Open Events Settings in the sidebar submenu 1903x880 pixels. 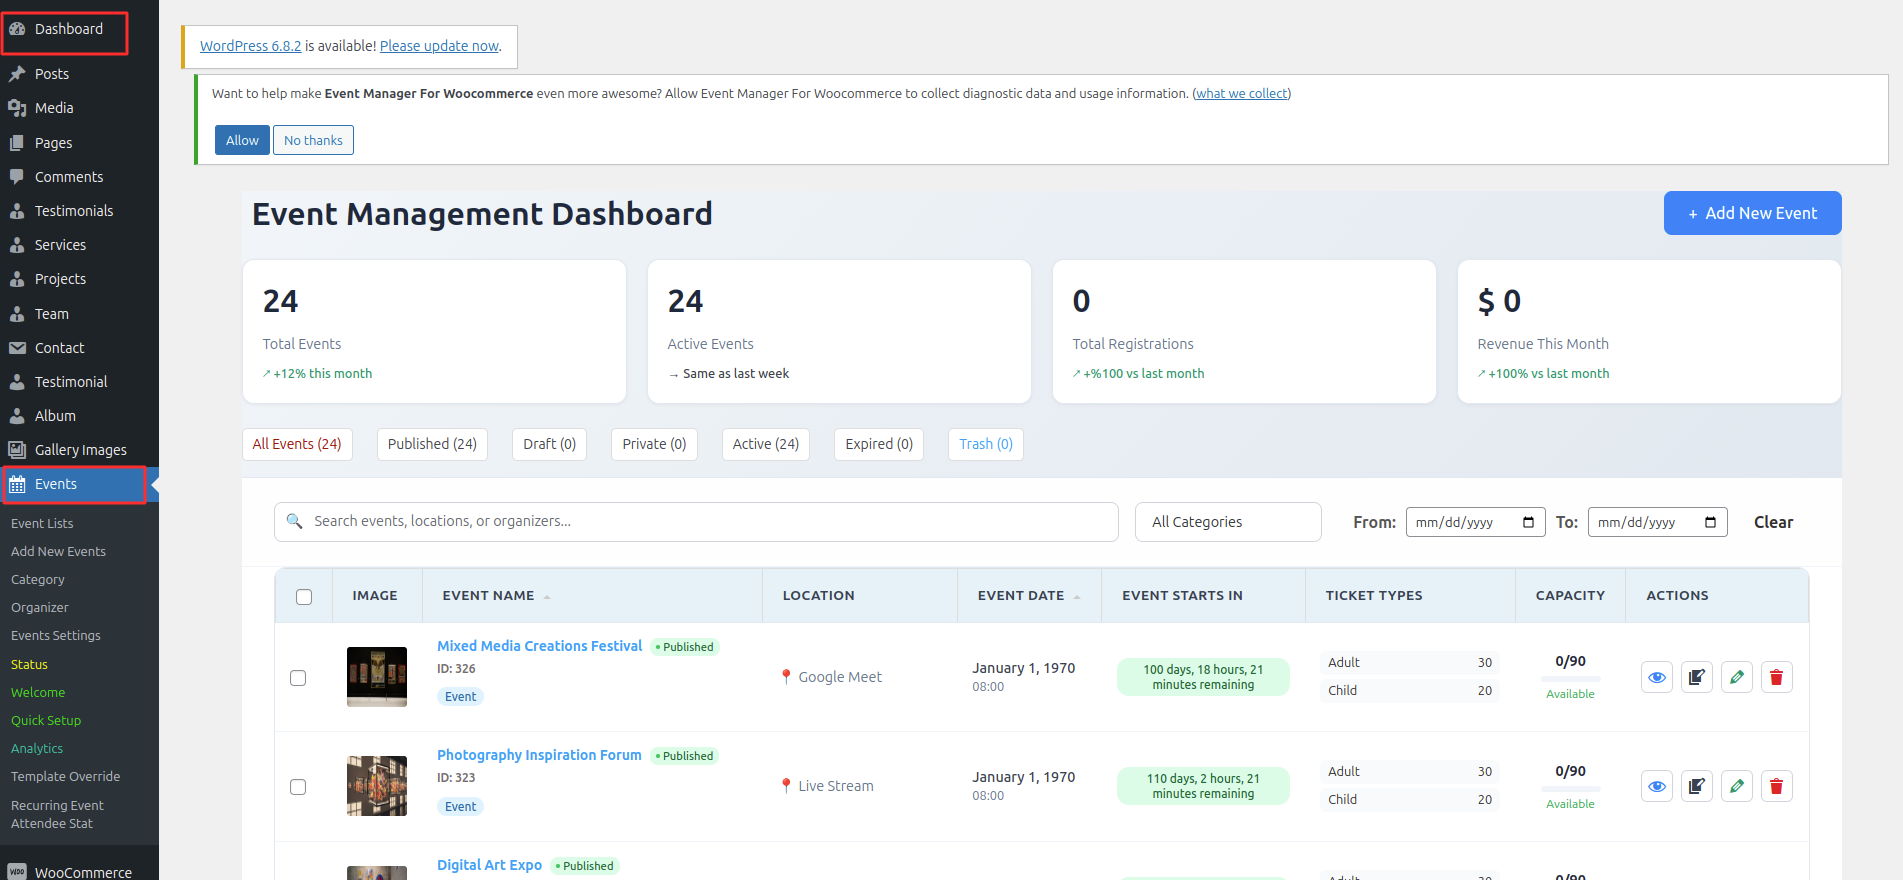[56, 636]
